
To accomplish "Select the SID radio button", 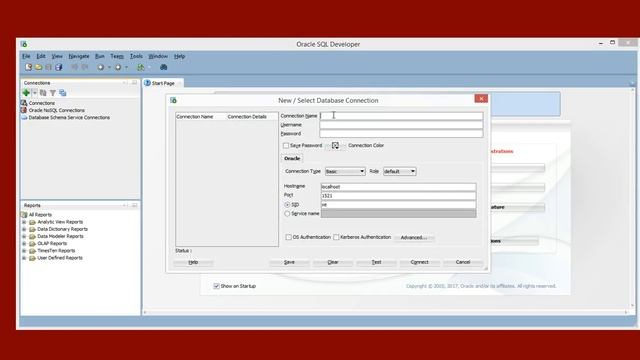I will coord(287,204).
